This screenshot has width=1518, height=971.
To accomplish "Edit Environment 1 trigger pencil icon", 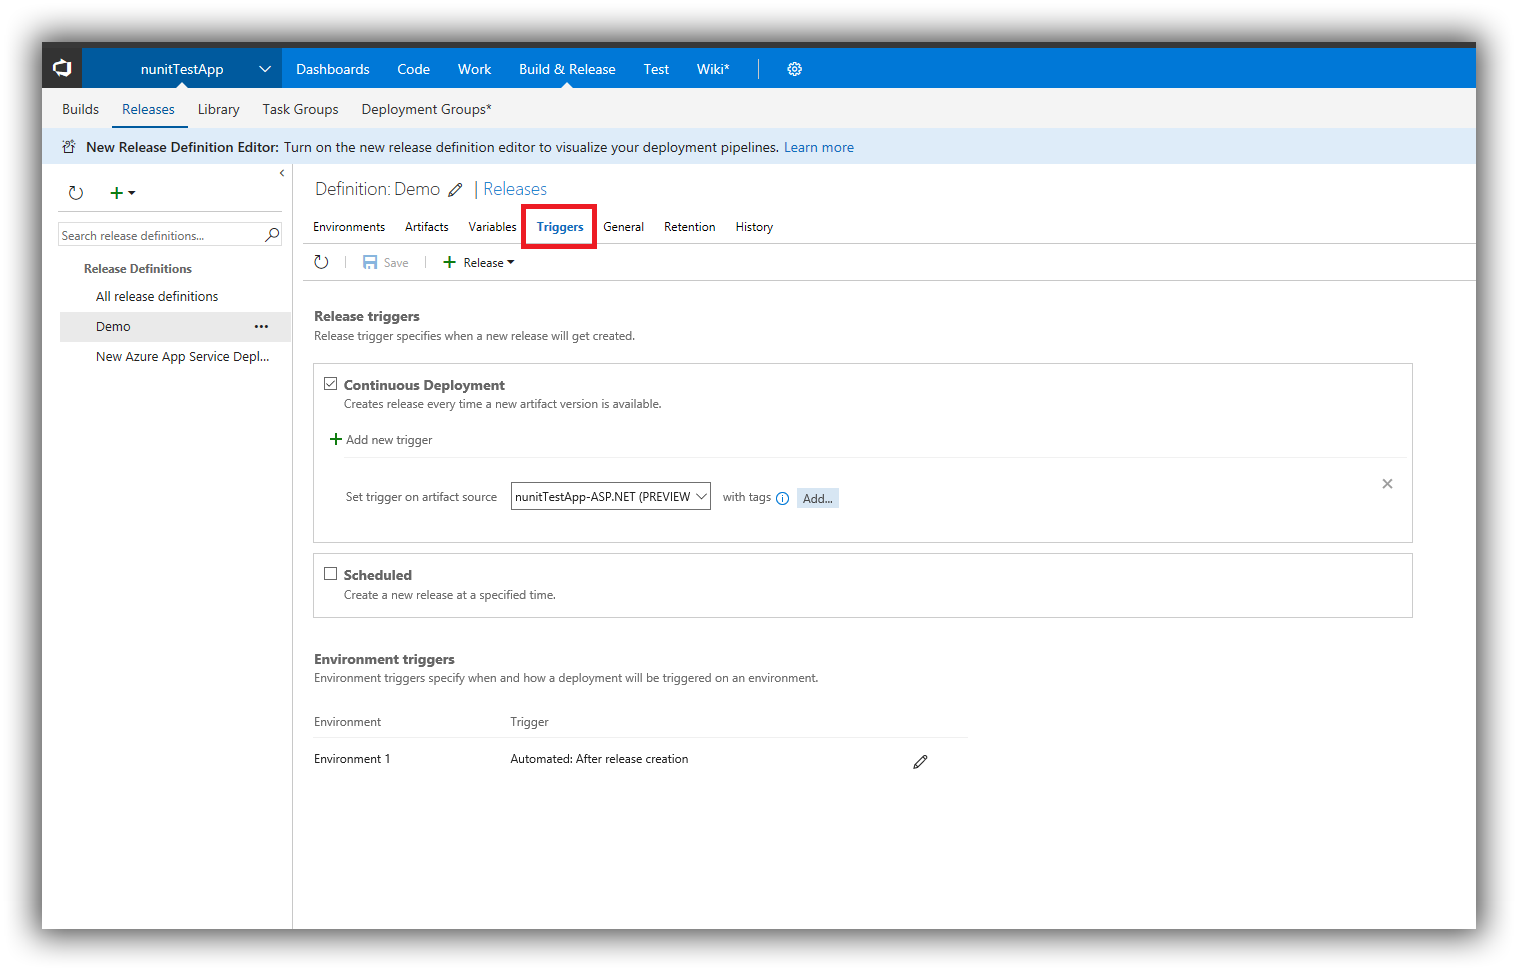I will click(x=920, y=762).
